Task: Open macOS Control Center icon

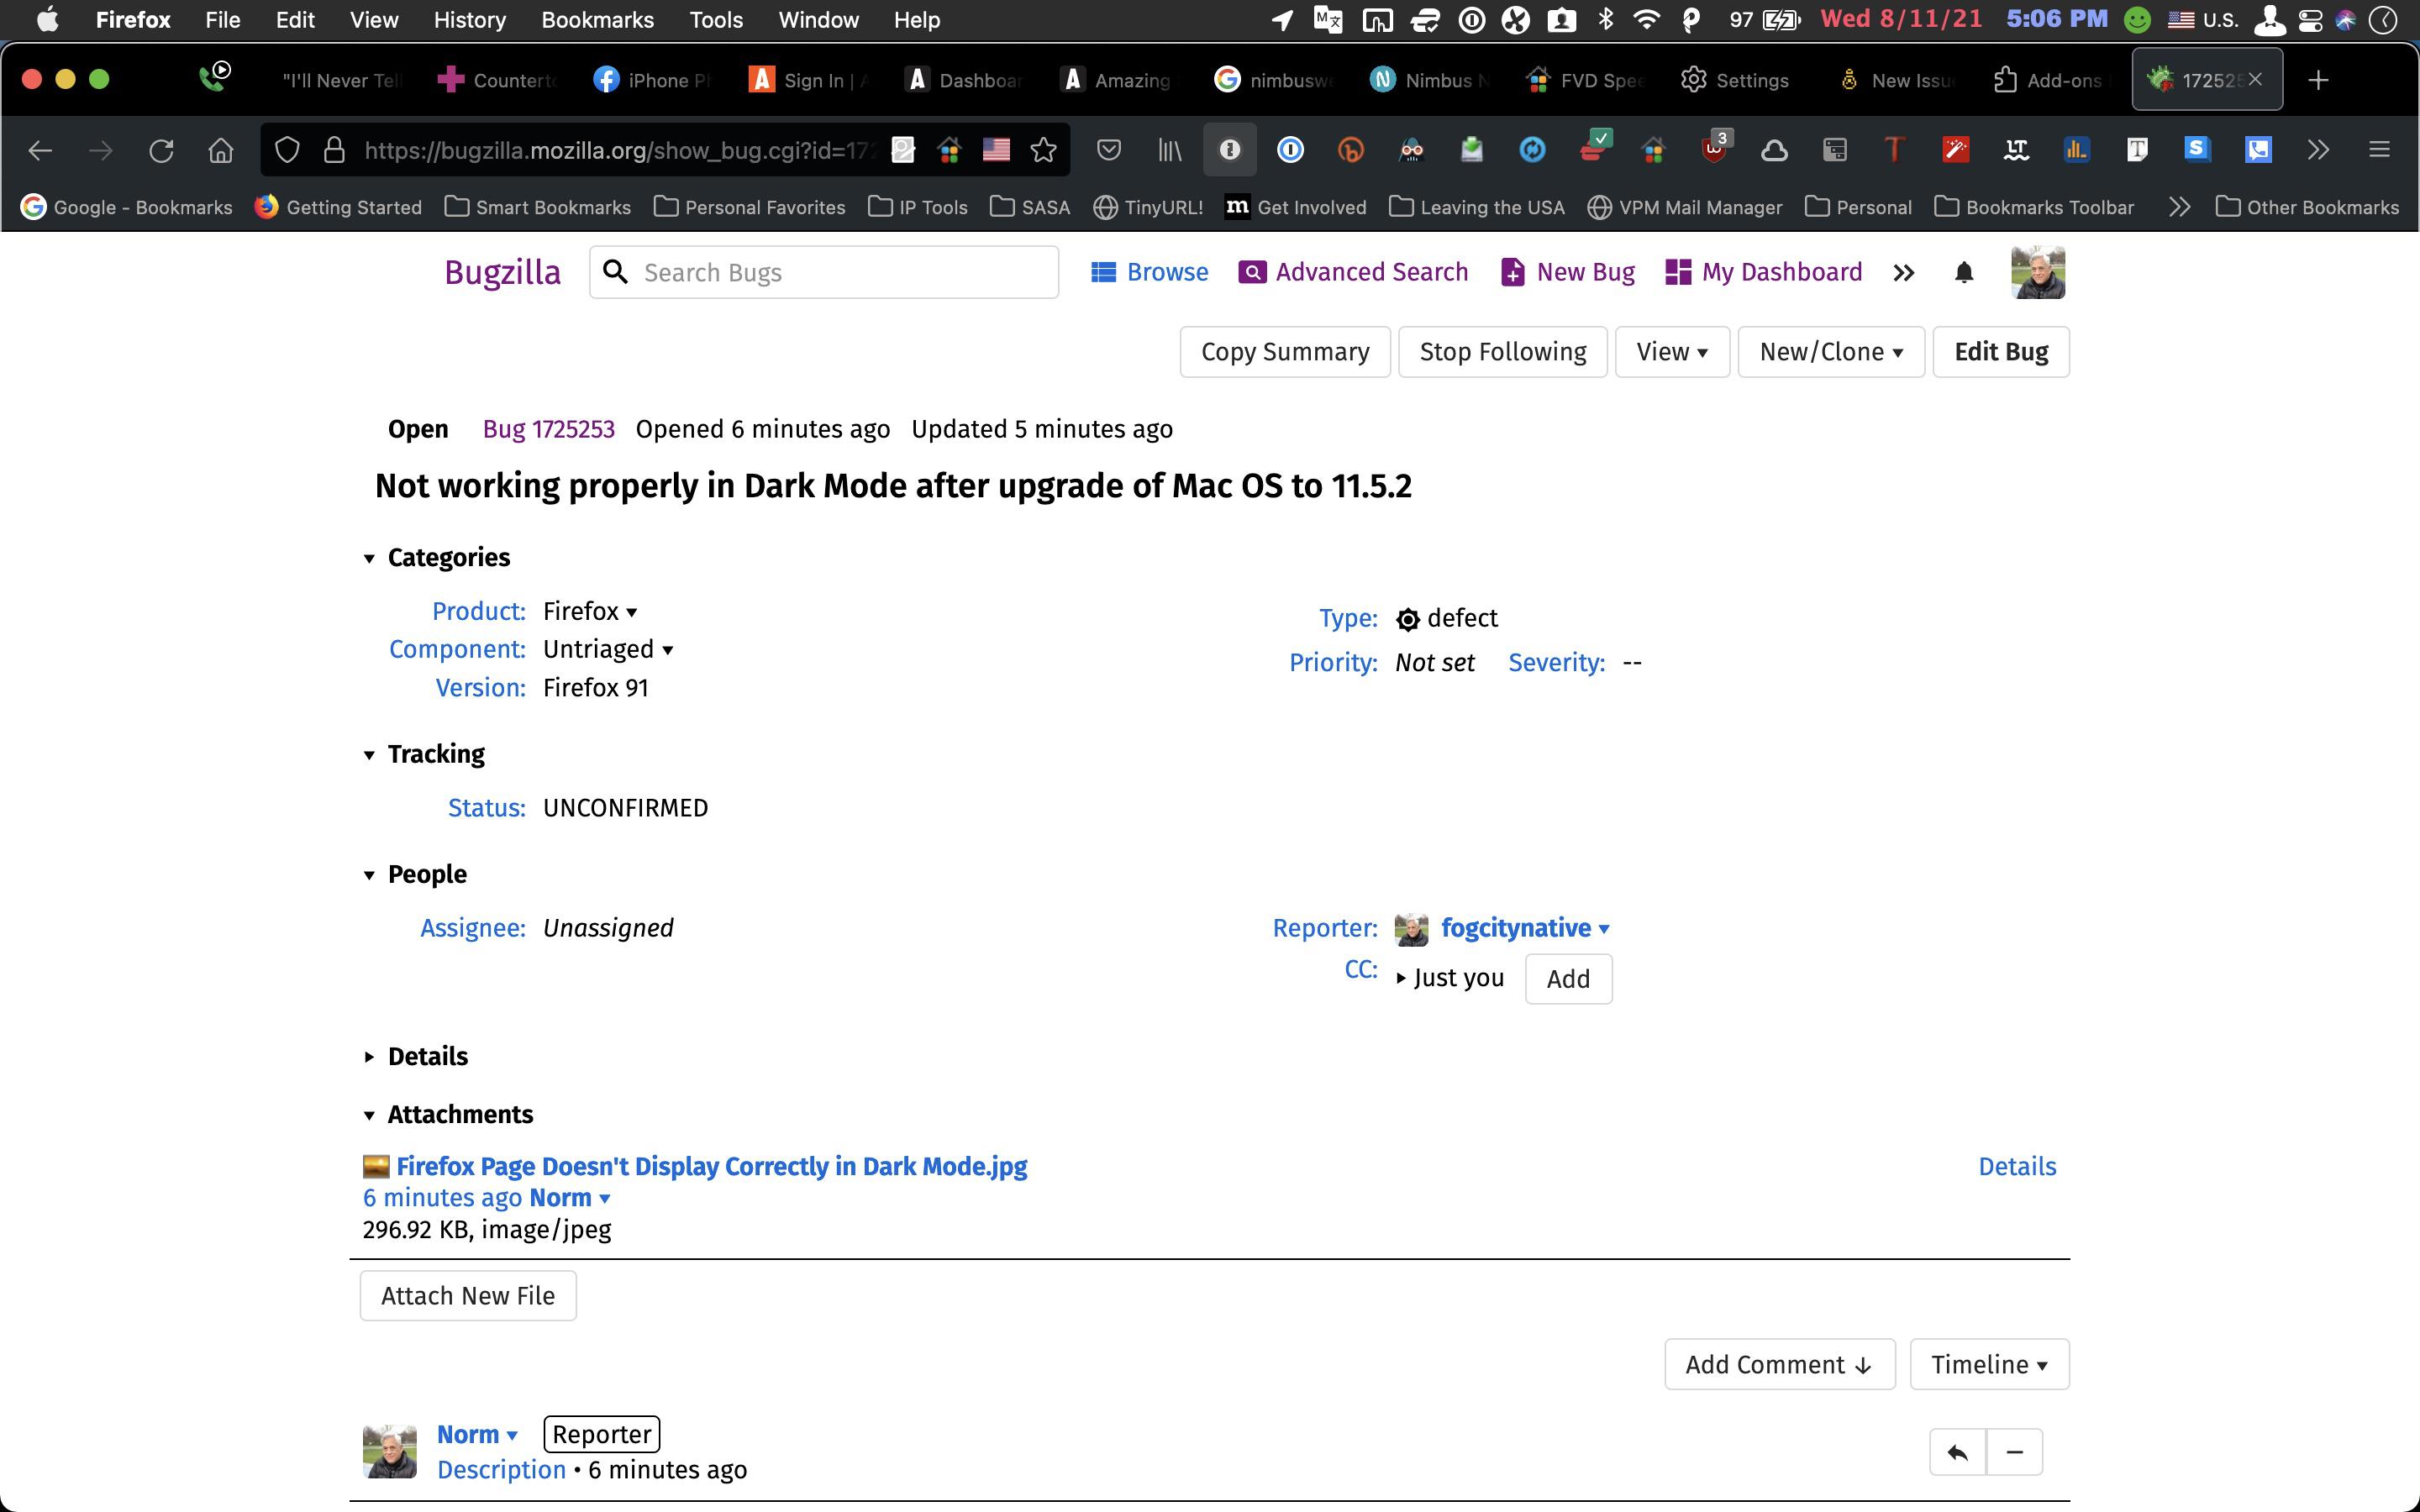Action: tap(2310, 20)
